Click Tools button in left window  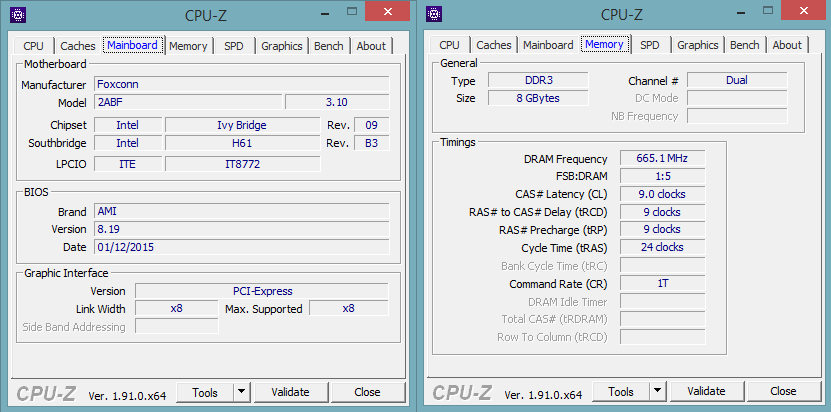tap(205, 392)
